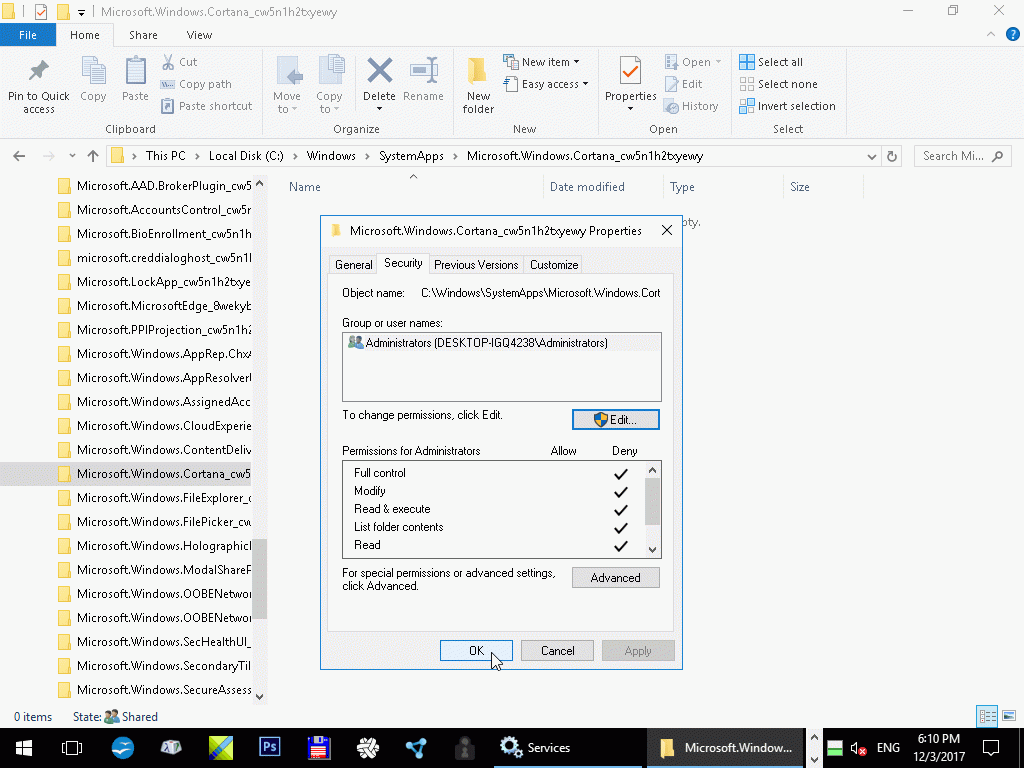This screenshot has width=1024, height=768.
Task: Click the muted volume tray icon
Action: [x=858, y=748]
